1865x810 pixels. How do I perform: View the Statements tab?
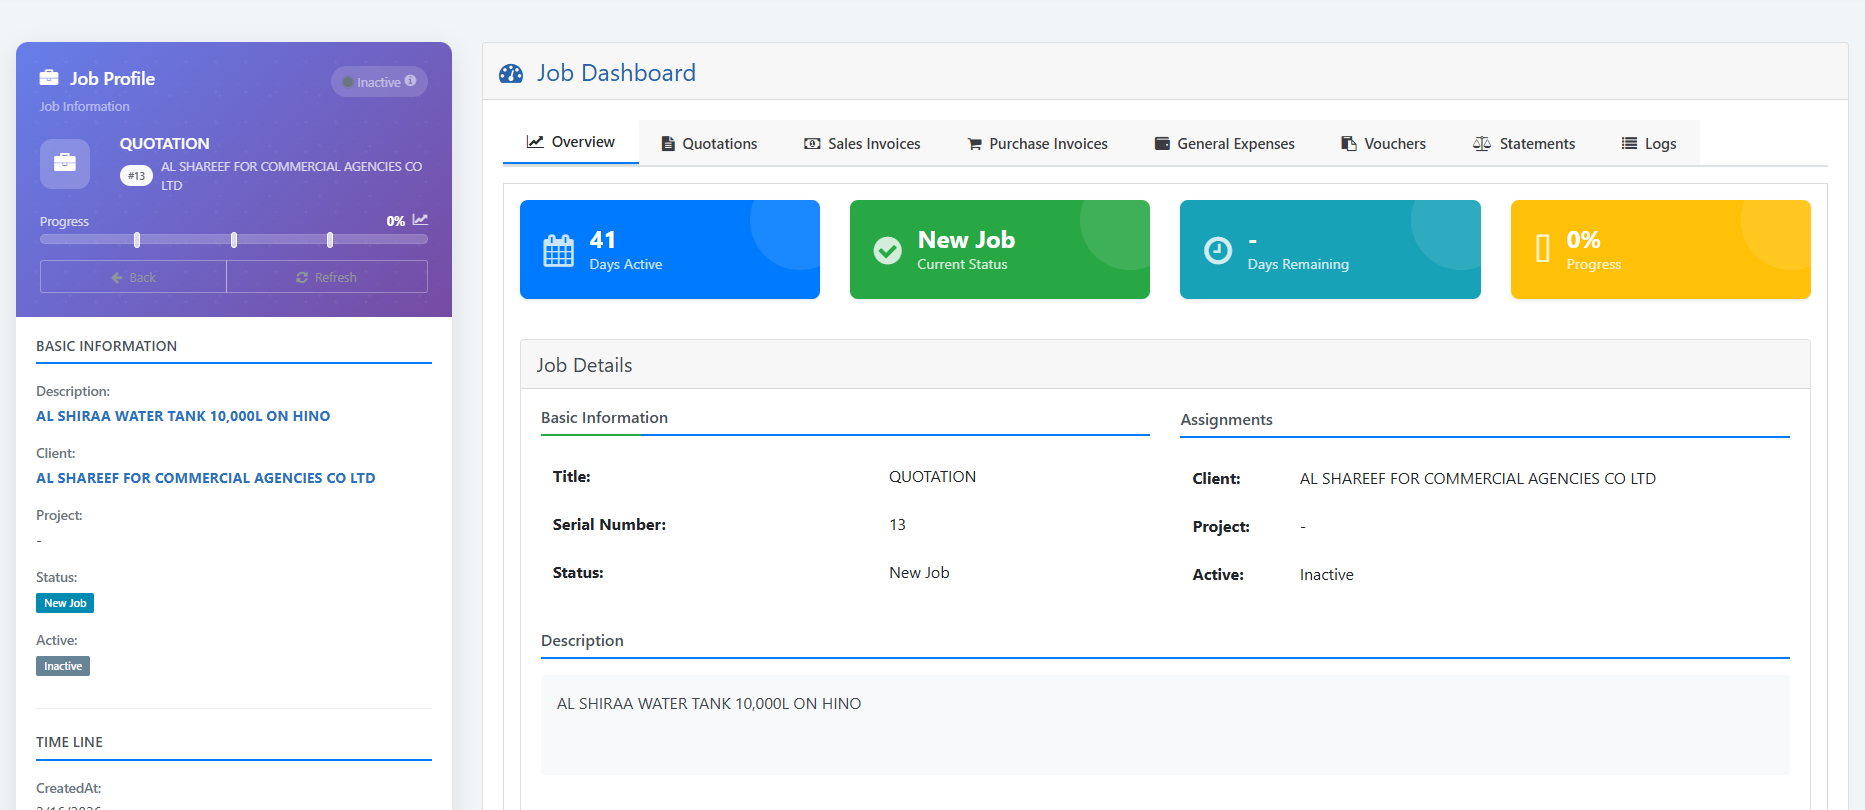(1523, 144)
